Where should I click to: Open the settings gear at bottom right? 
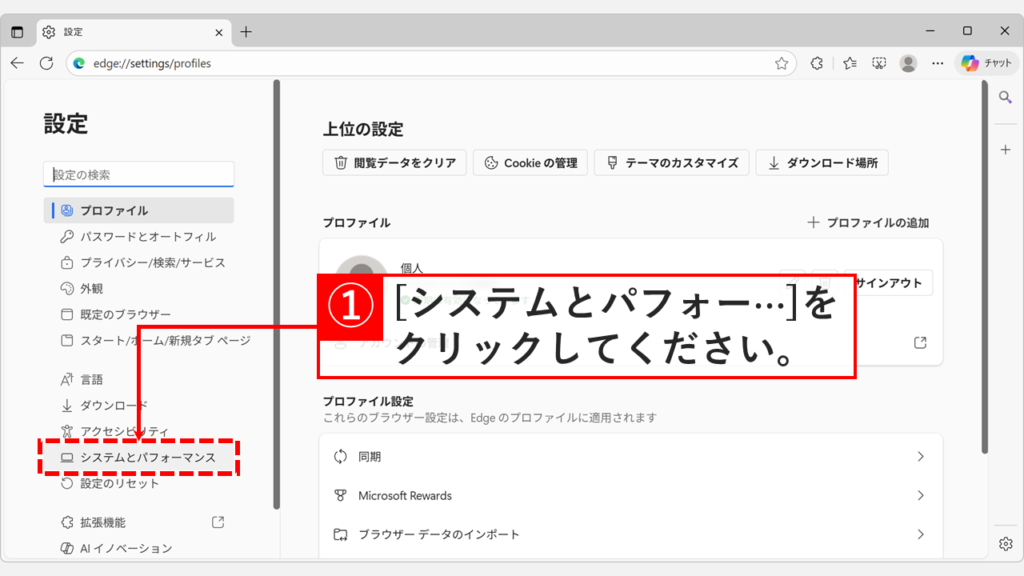point(1005,542)
